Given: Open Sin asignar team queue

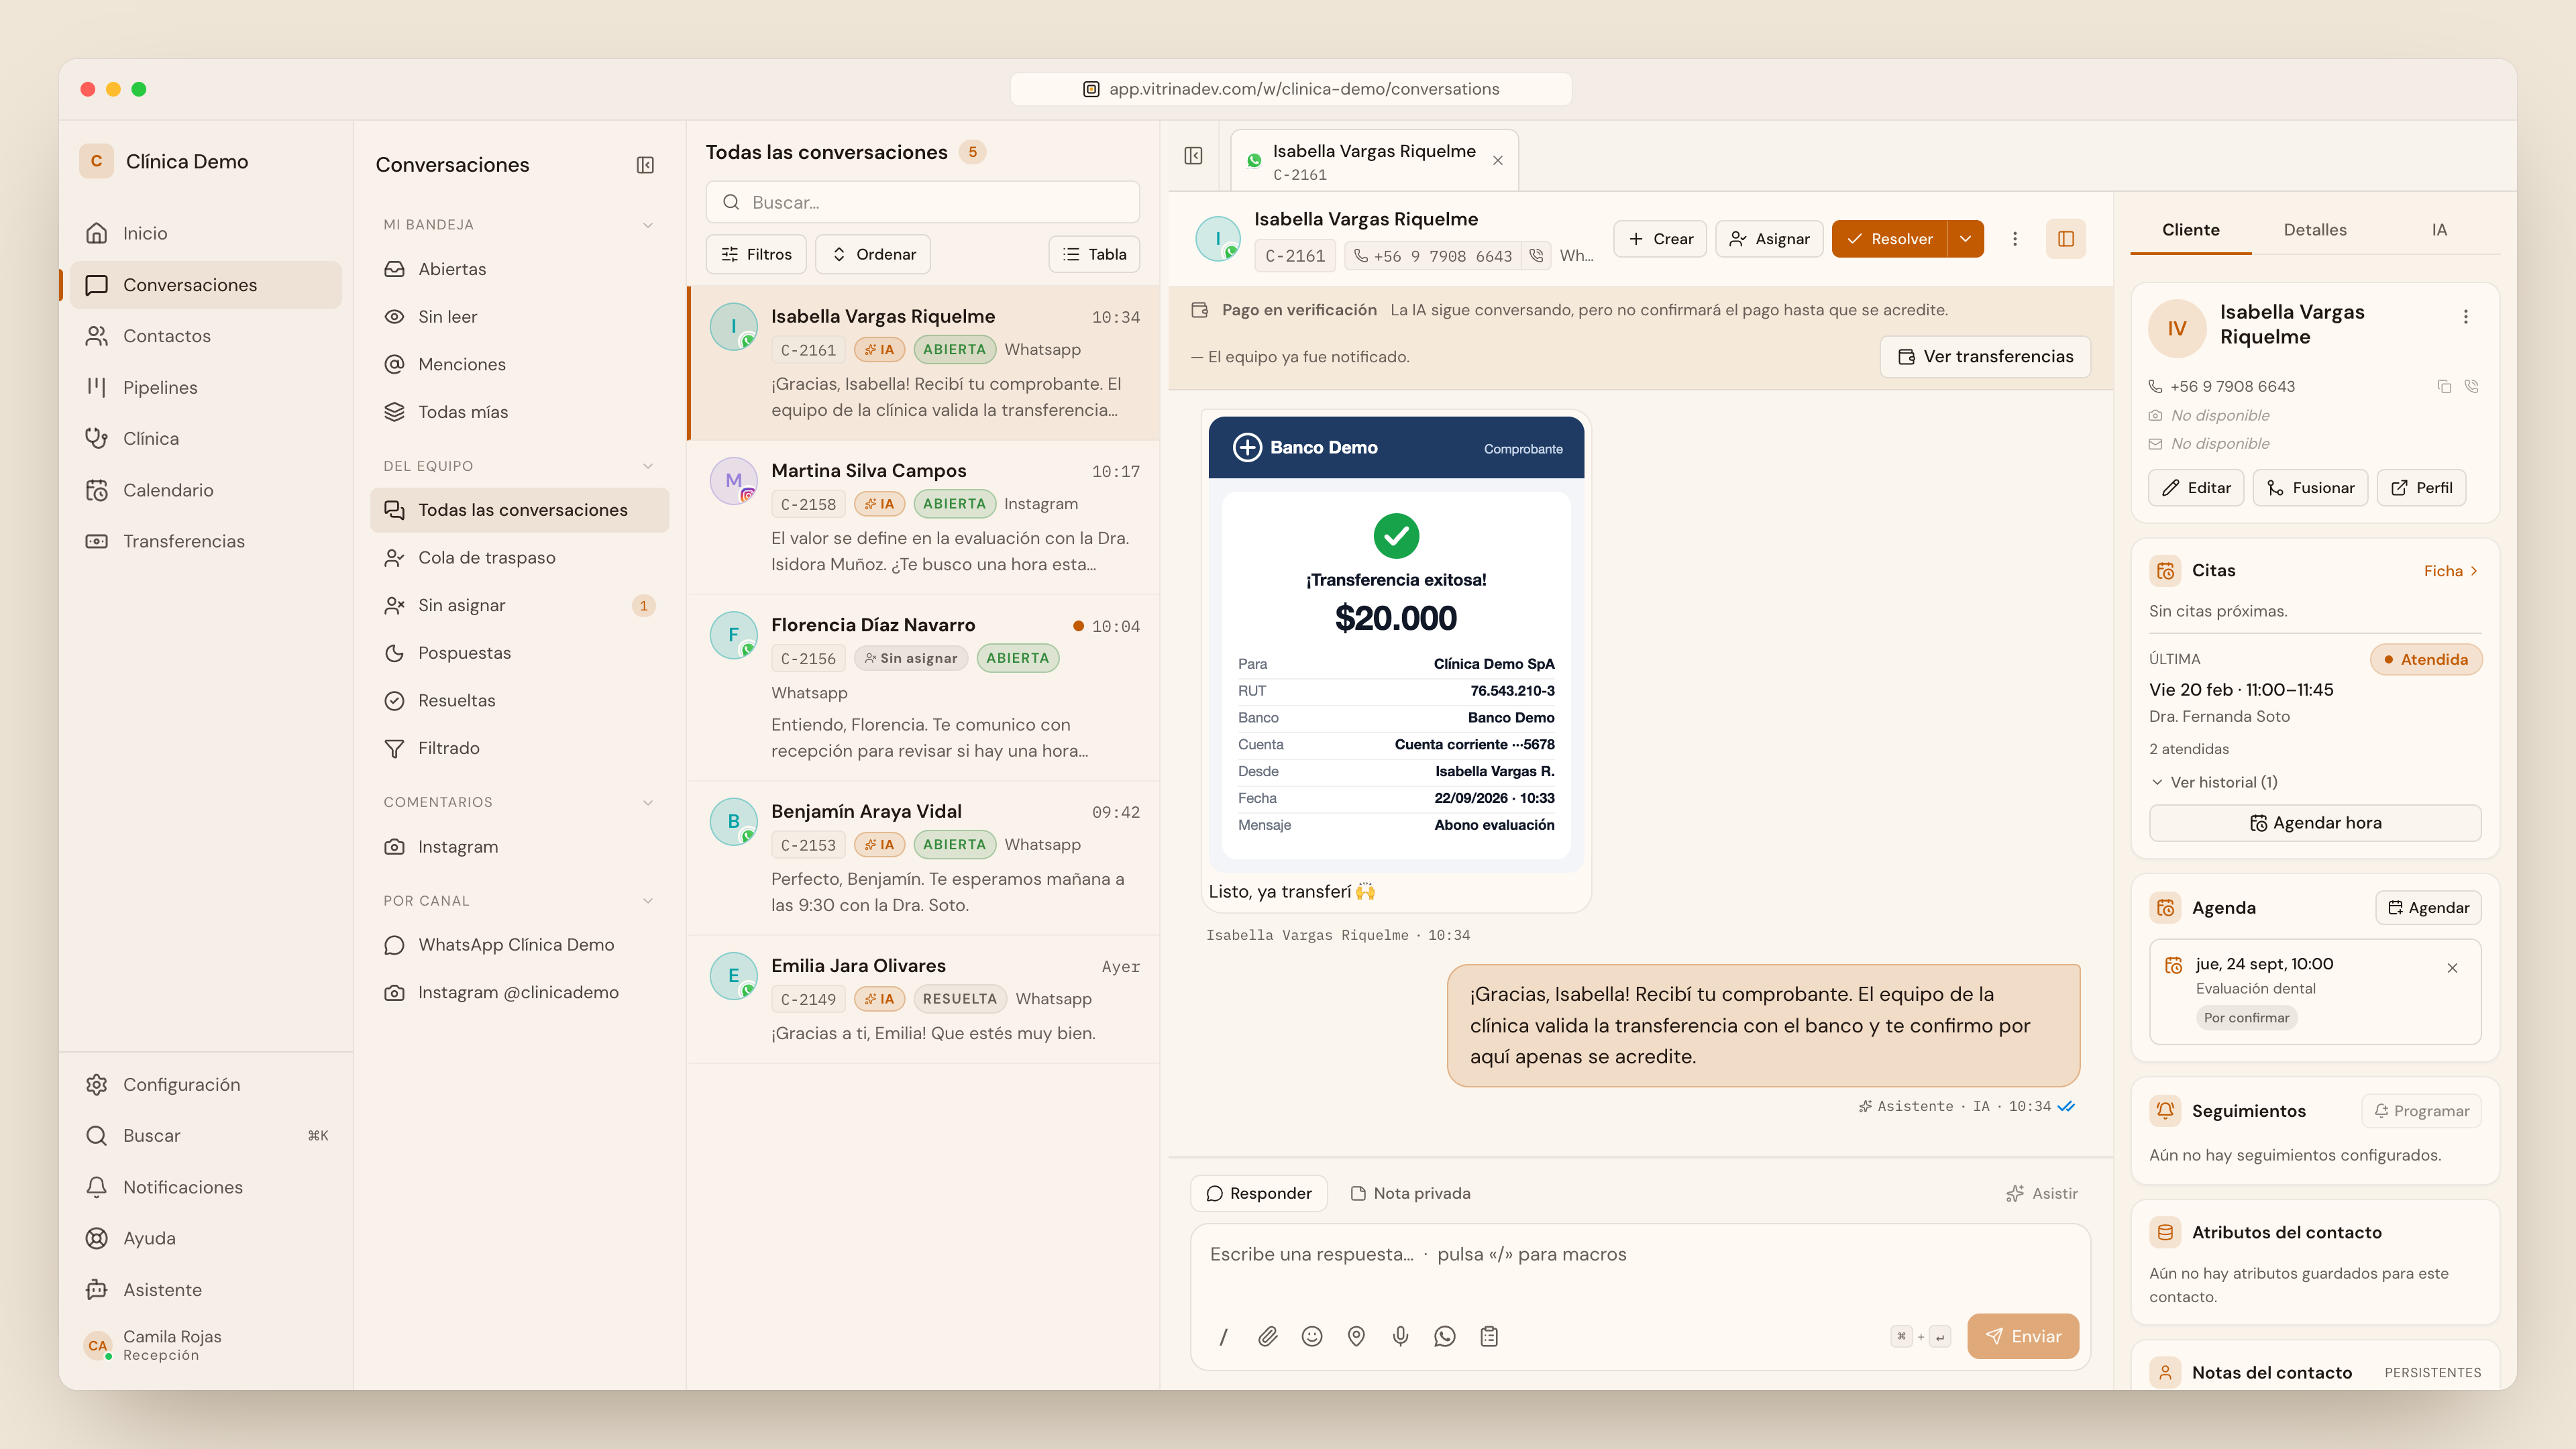Looking at the screenshot, I should [519, 606].
